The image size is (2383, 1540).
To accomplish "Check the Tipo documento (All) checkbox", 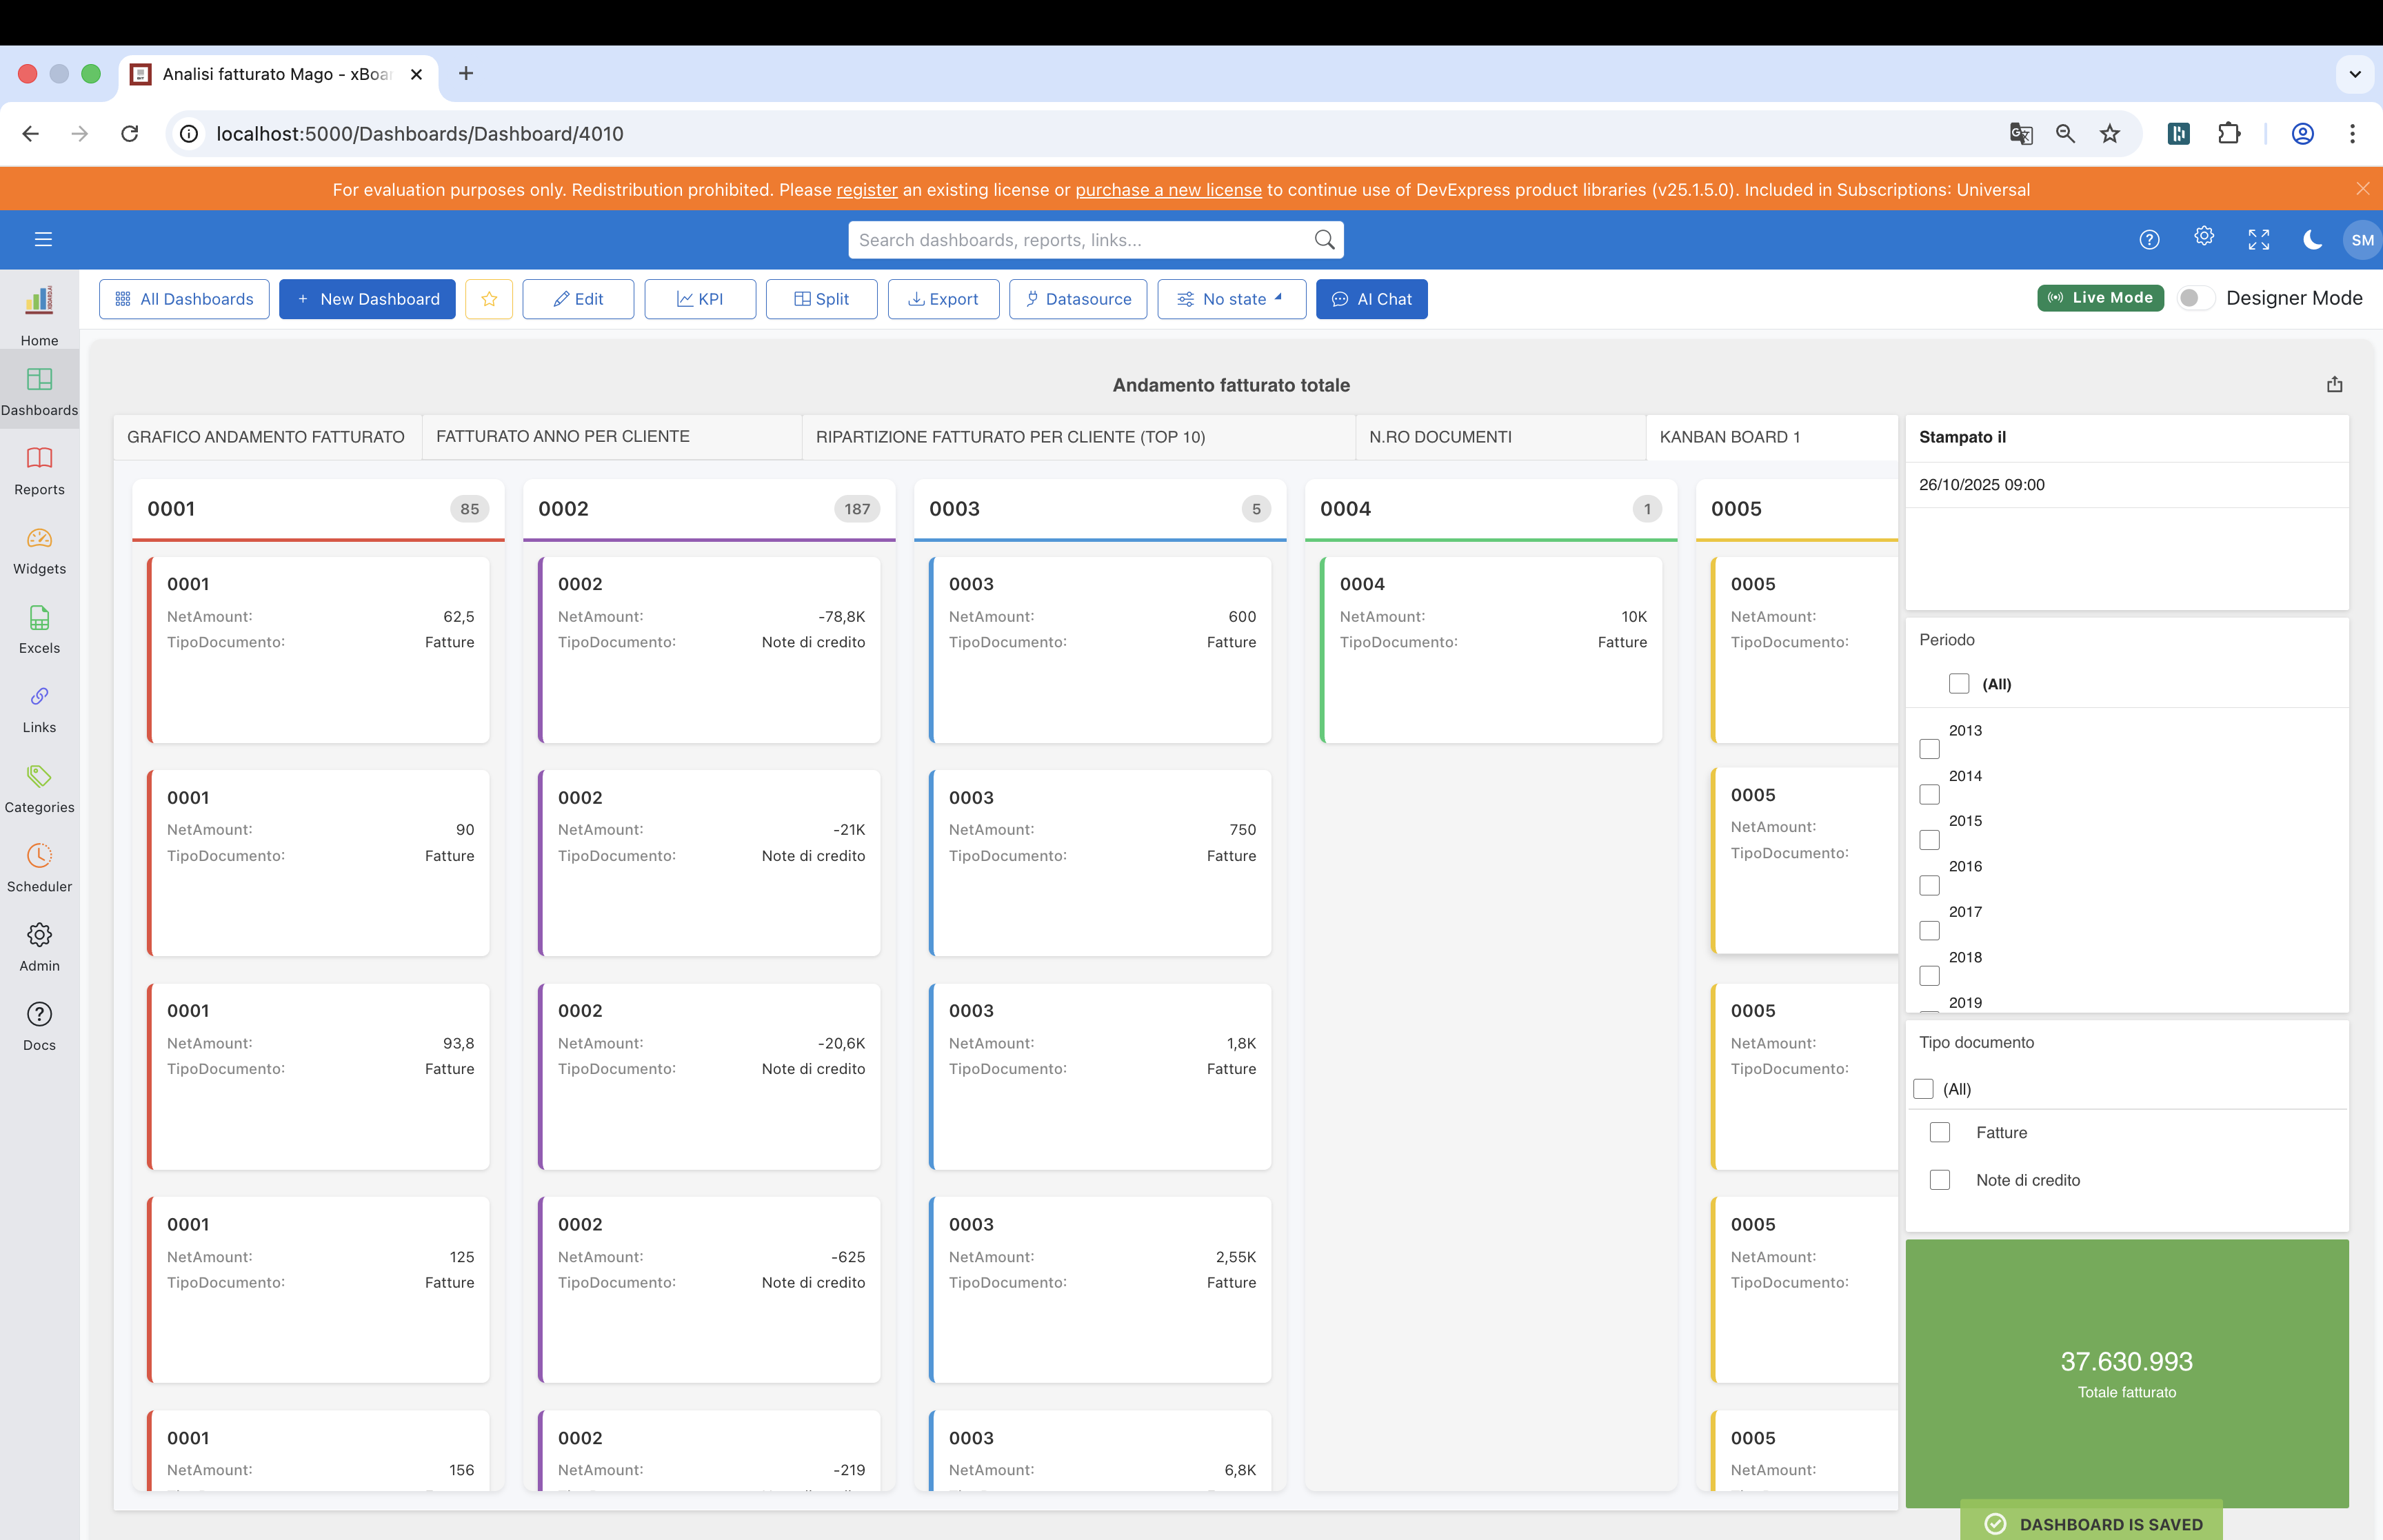I will pyautogui.click(x=1923, y=1089).
